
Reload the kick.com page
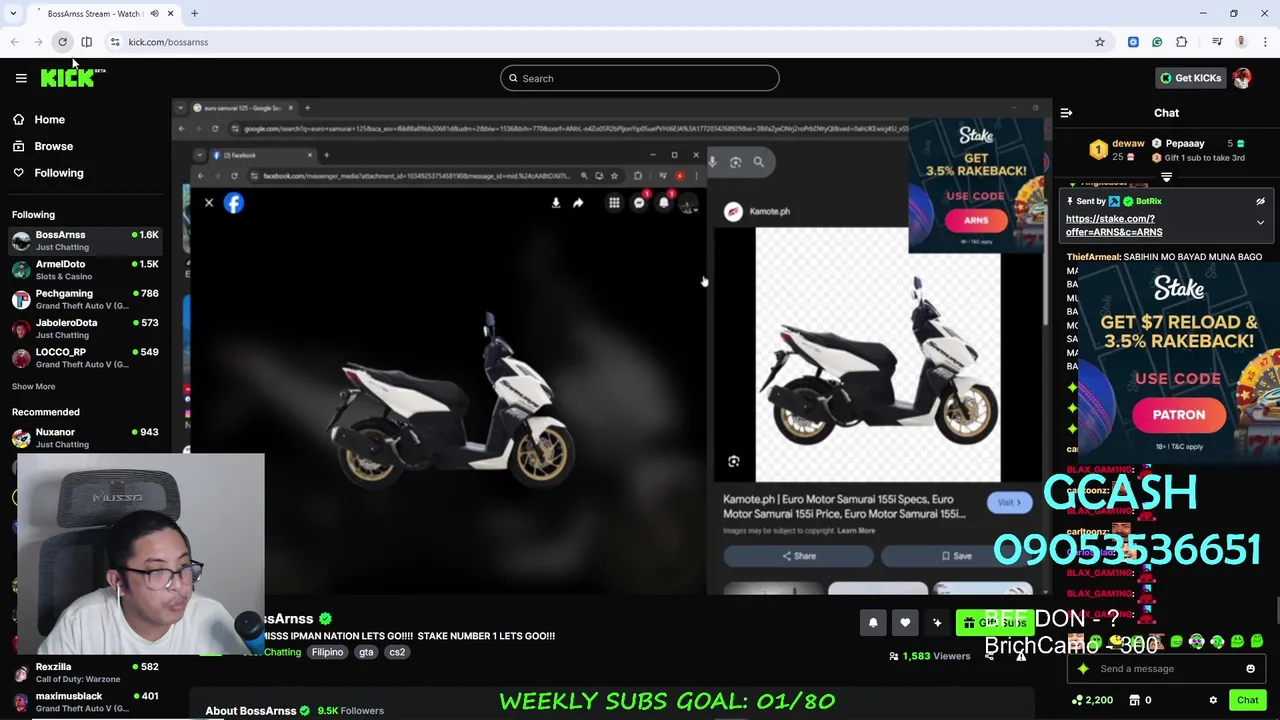pyautogui.click(x=62, y=42)
